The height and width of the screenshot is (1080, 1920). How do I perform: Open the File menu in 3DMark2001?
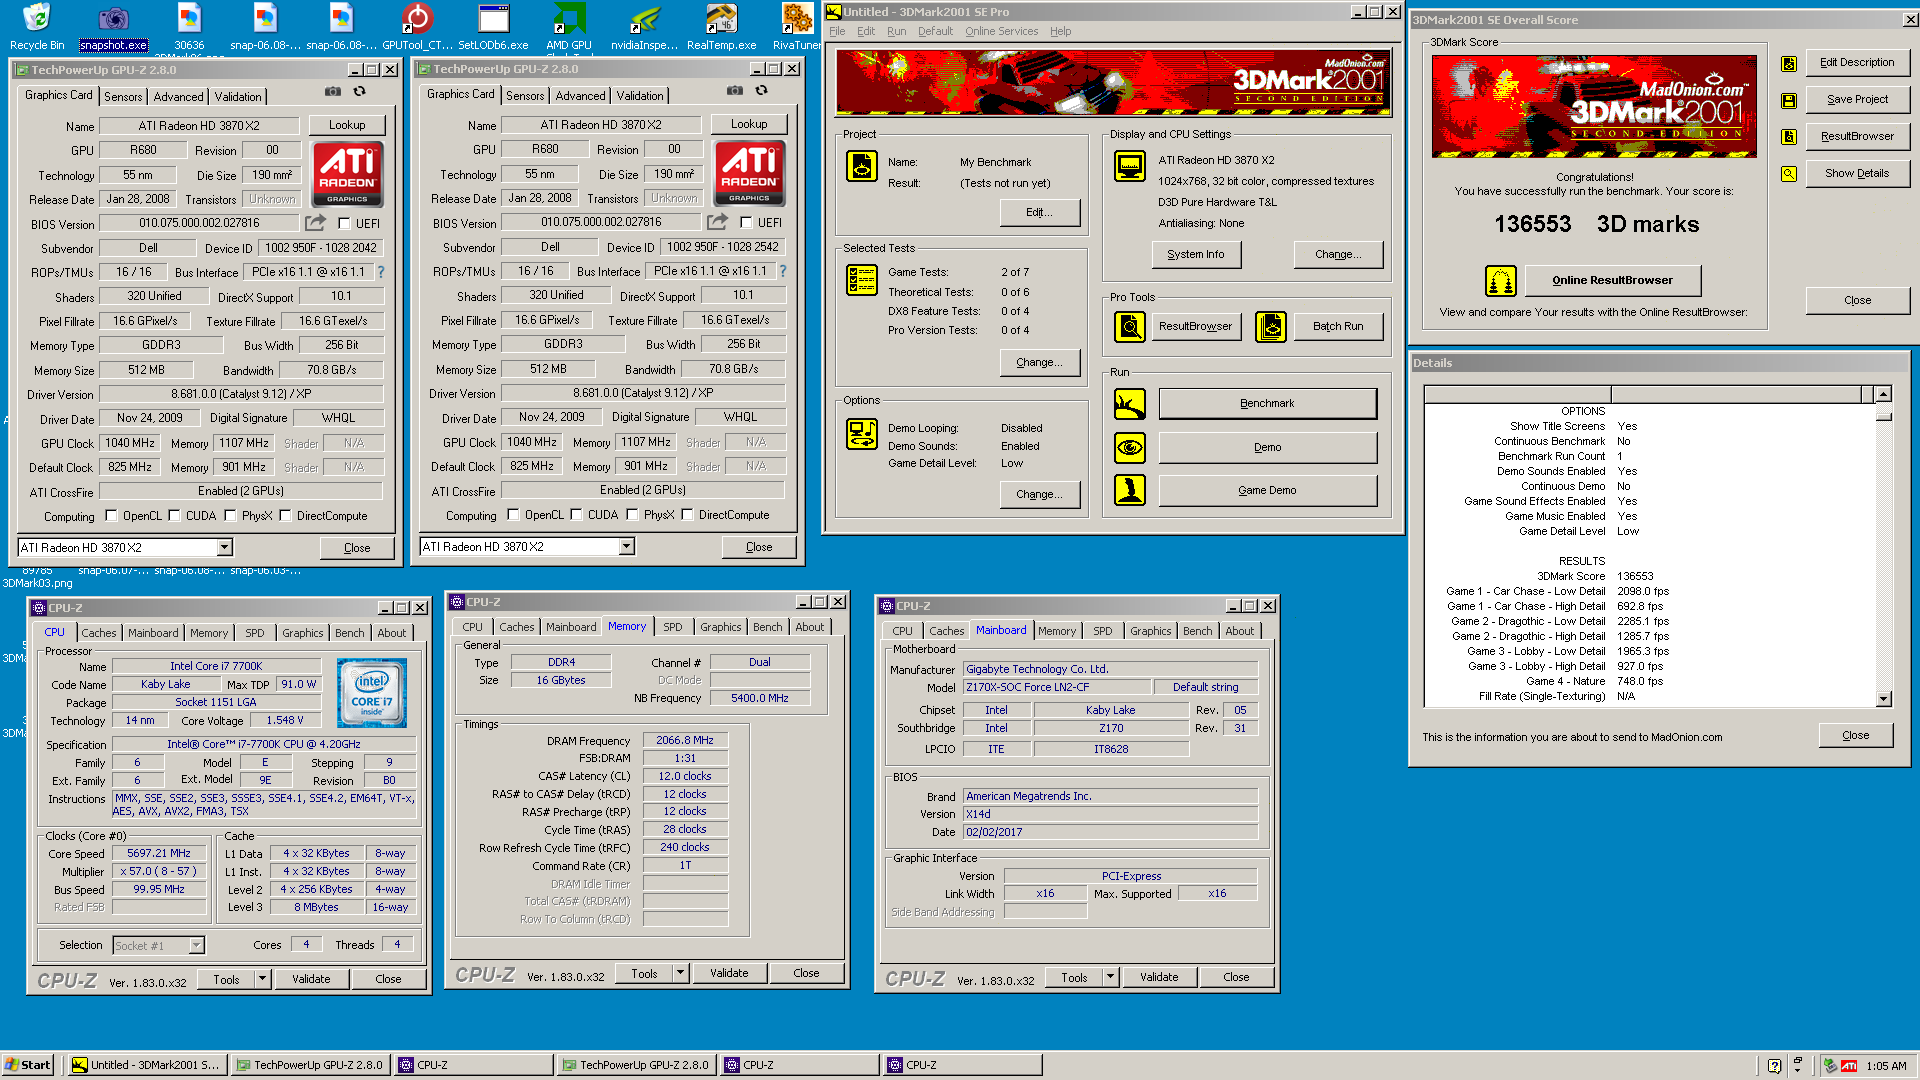(837, 31)
